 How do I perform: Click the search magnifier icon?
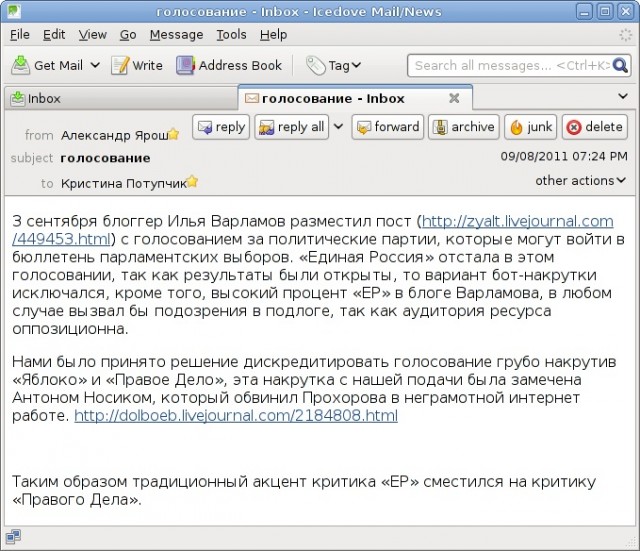coord(620,65)
